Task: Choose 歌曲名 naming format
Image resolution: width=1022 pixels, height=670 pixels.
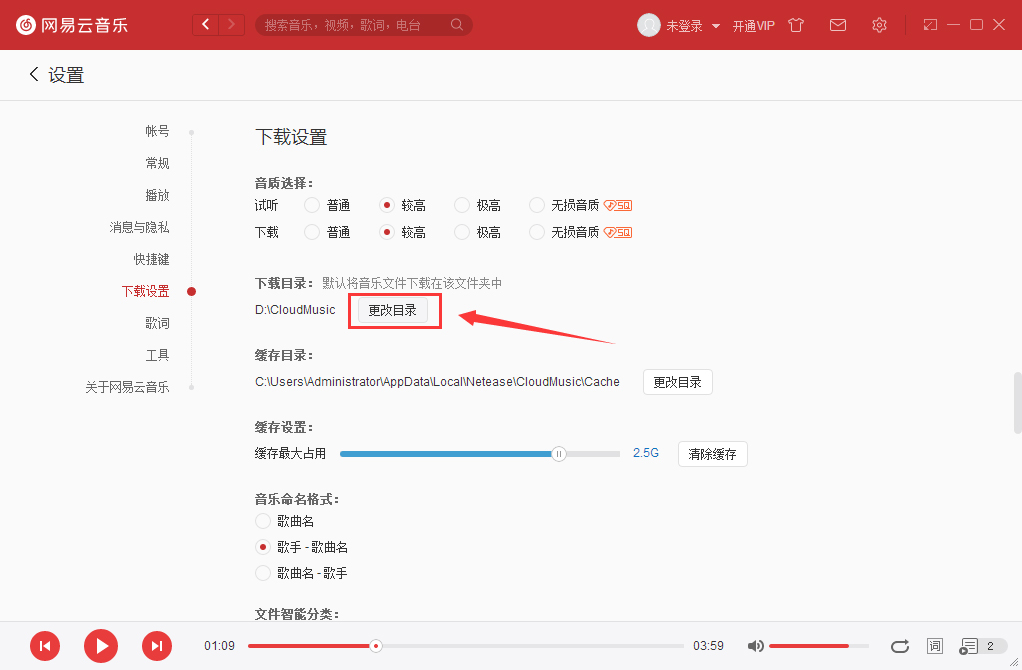Action: [x=263, y=520]
